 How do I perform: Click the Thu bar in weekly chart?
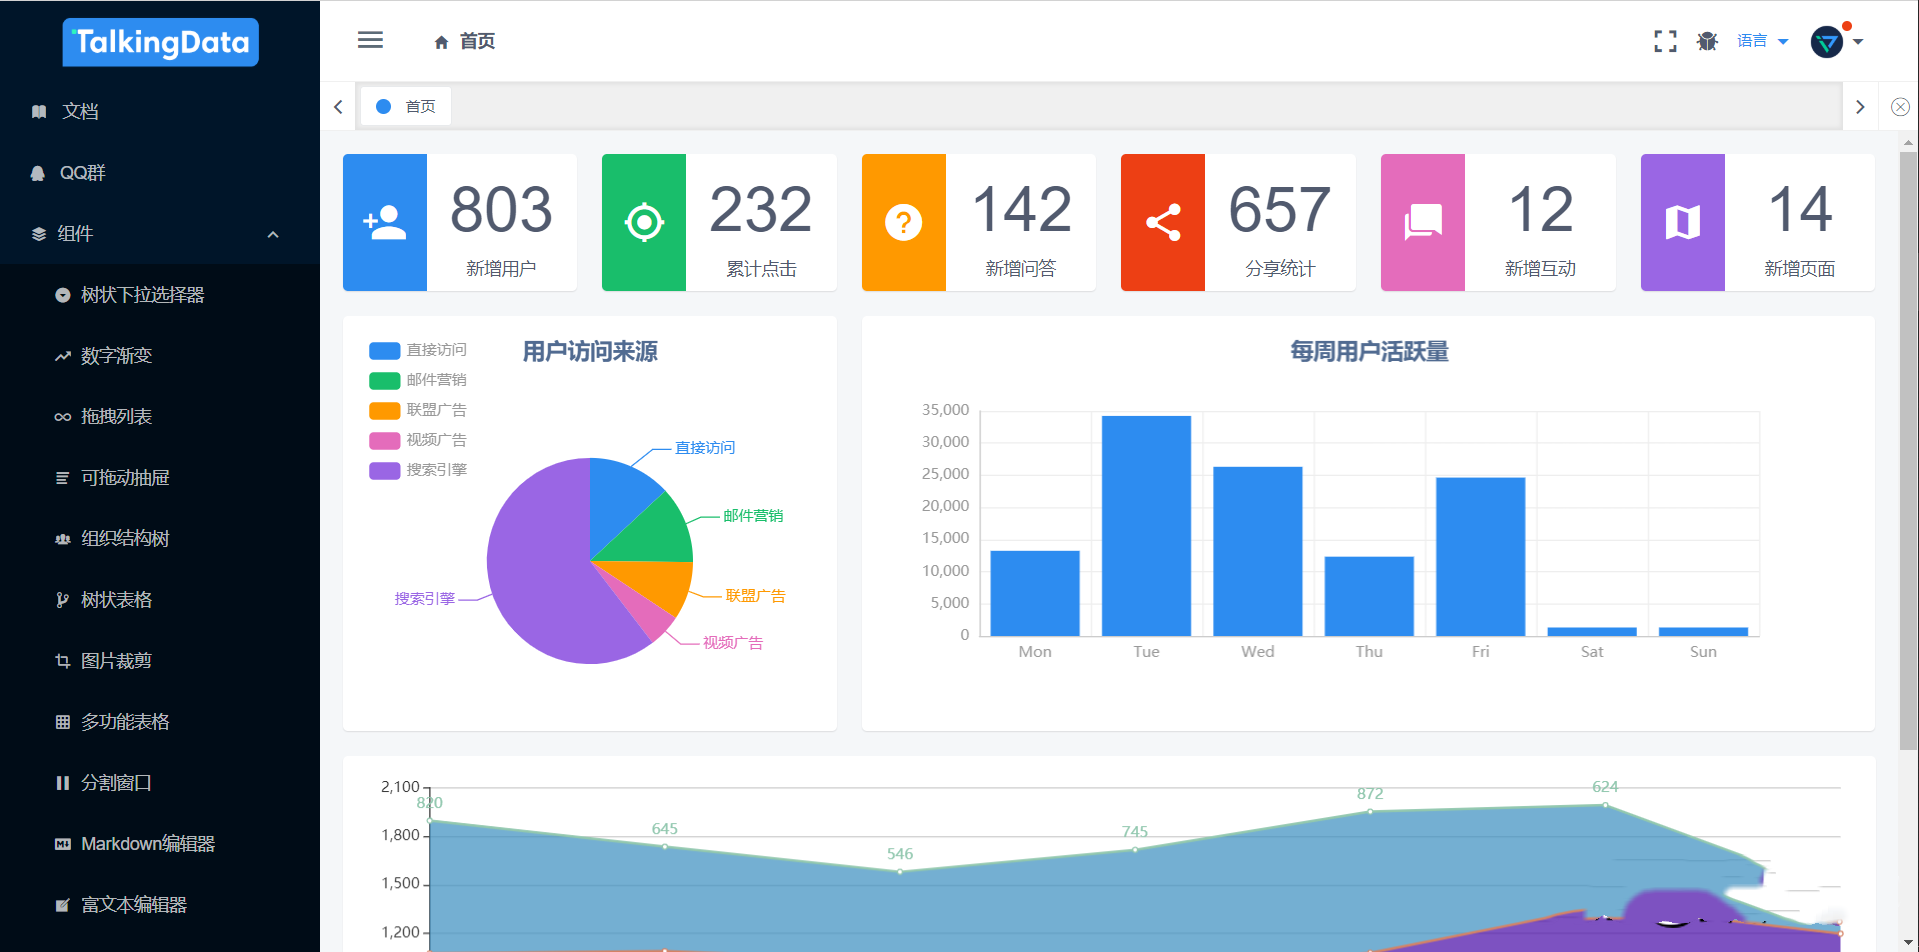pyautogui.click(x=1369, y=596)
